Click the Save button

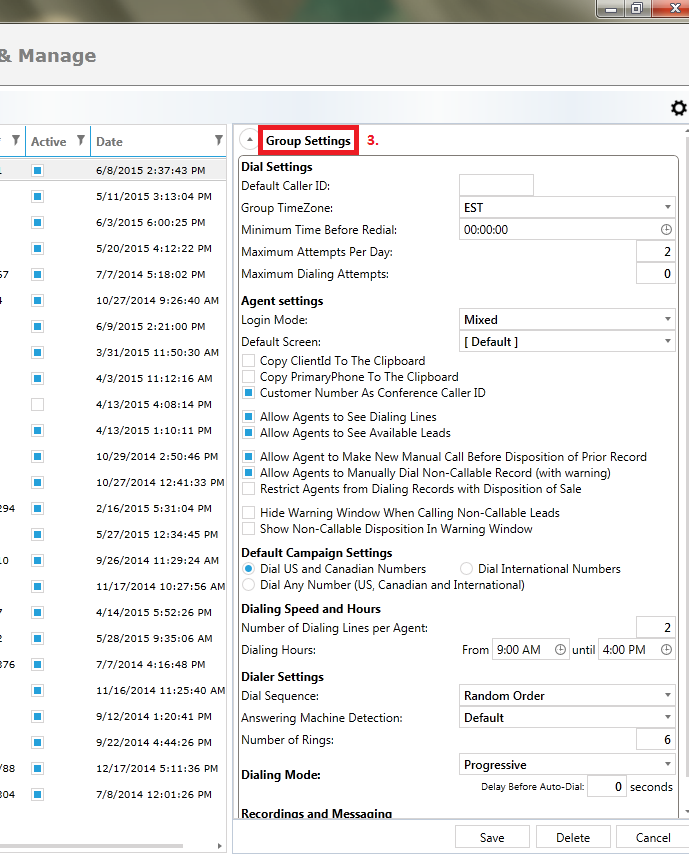492,838
